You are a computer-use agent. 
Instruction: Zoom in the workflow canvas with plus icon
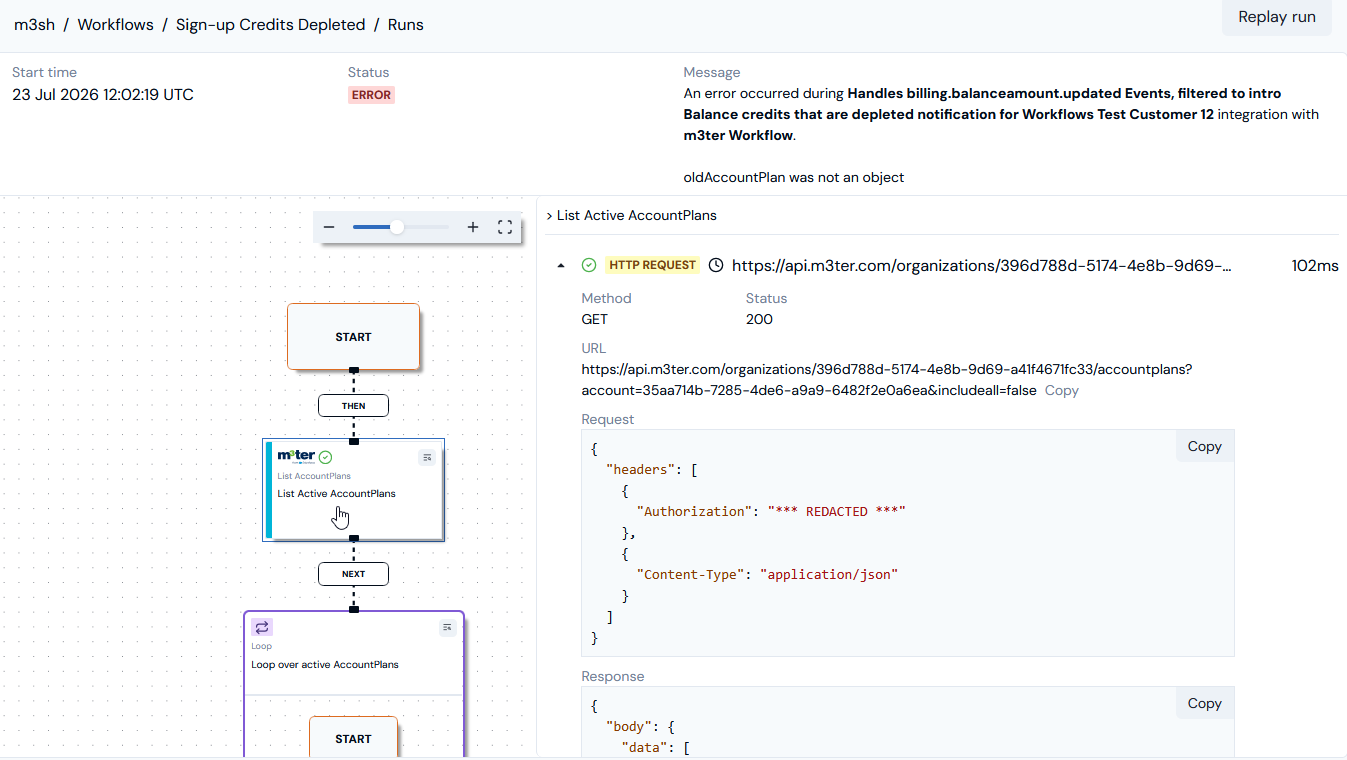[473, 227]
